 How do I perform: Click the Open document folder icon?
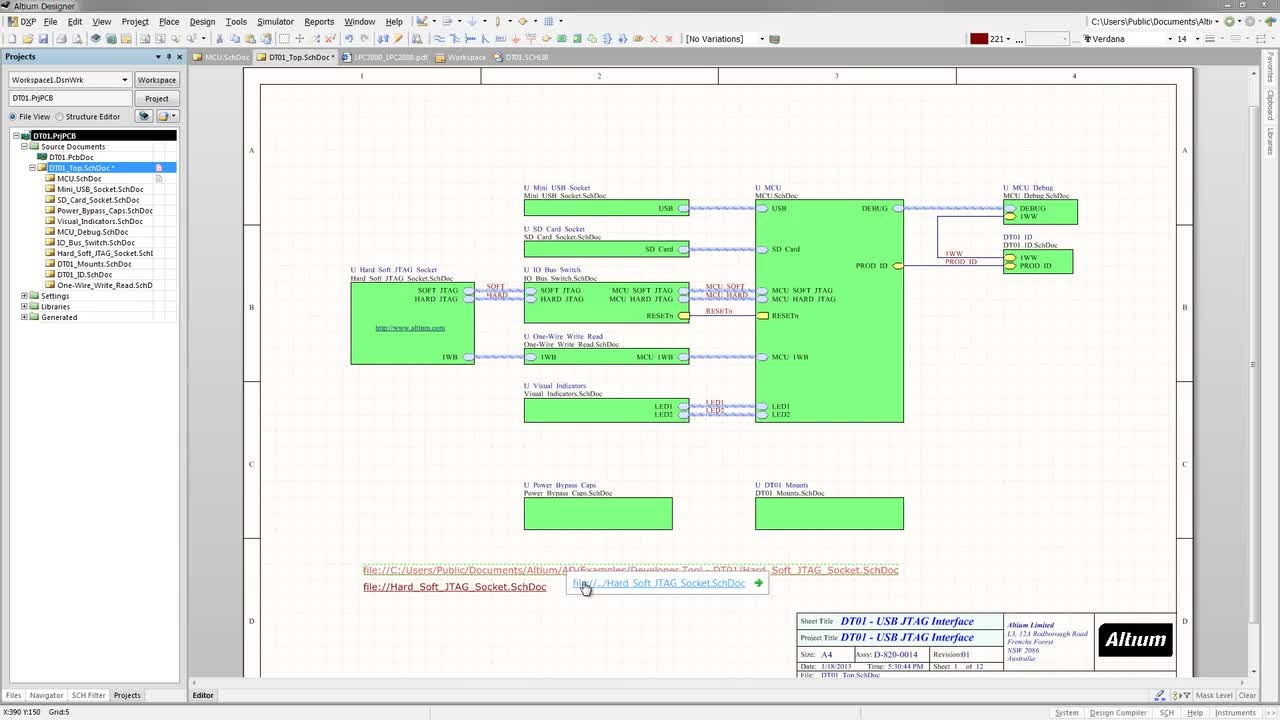click(28, 39)
